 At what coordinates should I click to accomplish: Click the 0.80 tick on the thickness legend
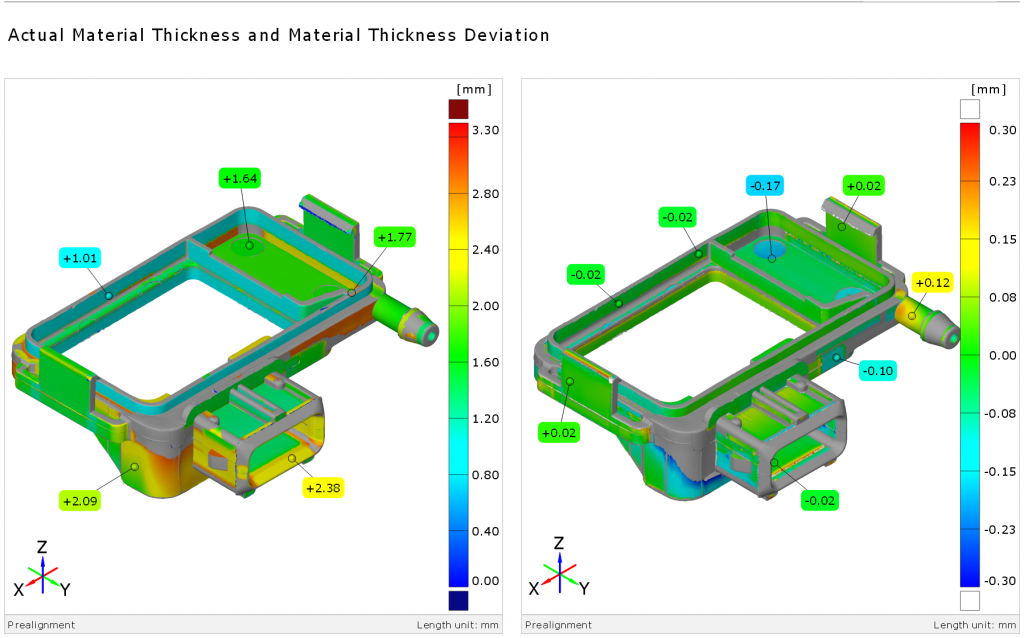point(485,475)
